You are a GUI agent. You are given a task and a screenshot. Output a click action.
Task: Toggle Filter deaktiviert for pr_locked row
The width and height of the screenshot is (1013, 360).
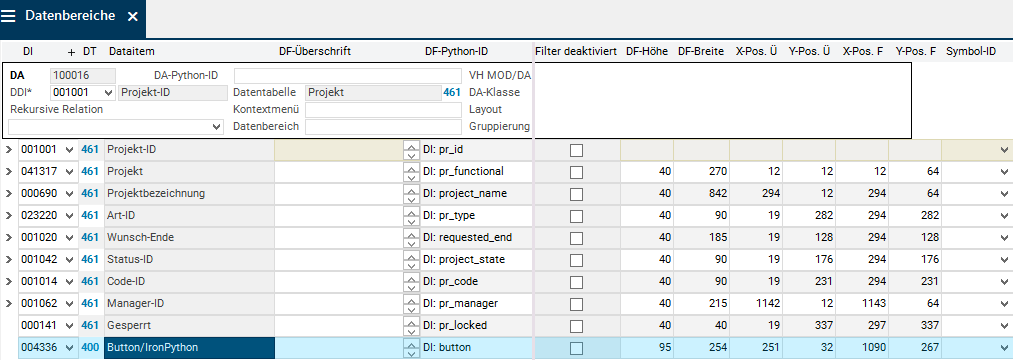[576, 326]
